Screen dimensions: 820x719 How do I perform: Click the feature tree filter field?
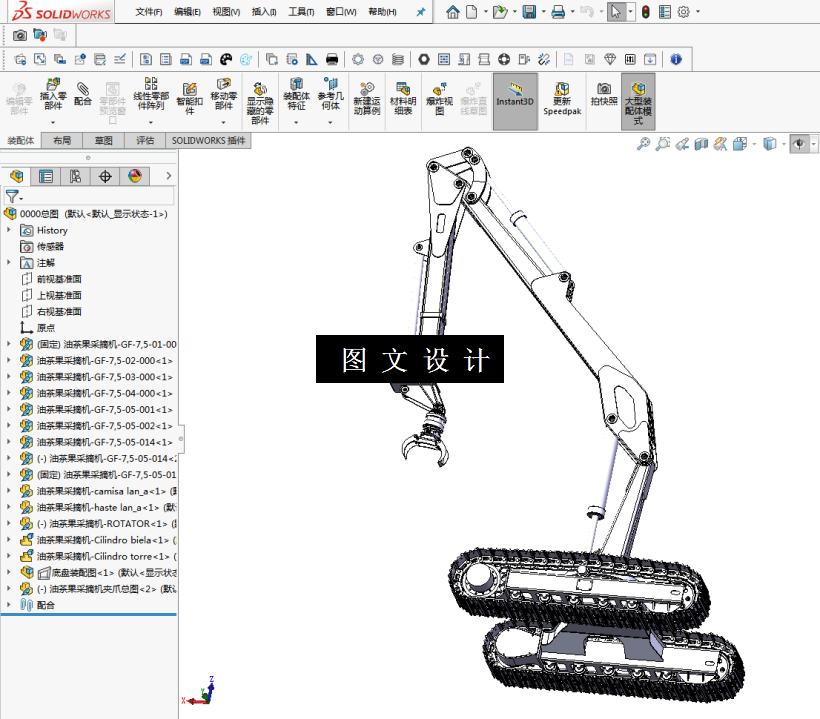pos(89,197)
